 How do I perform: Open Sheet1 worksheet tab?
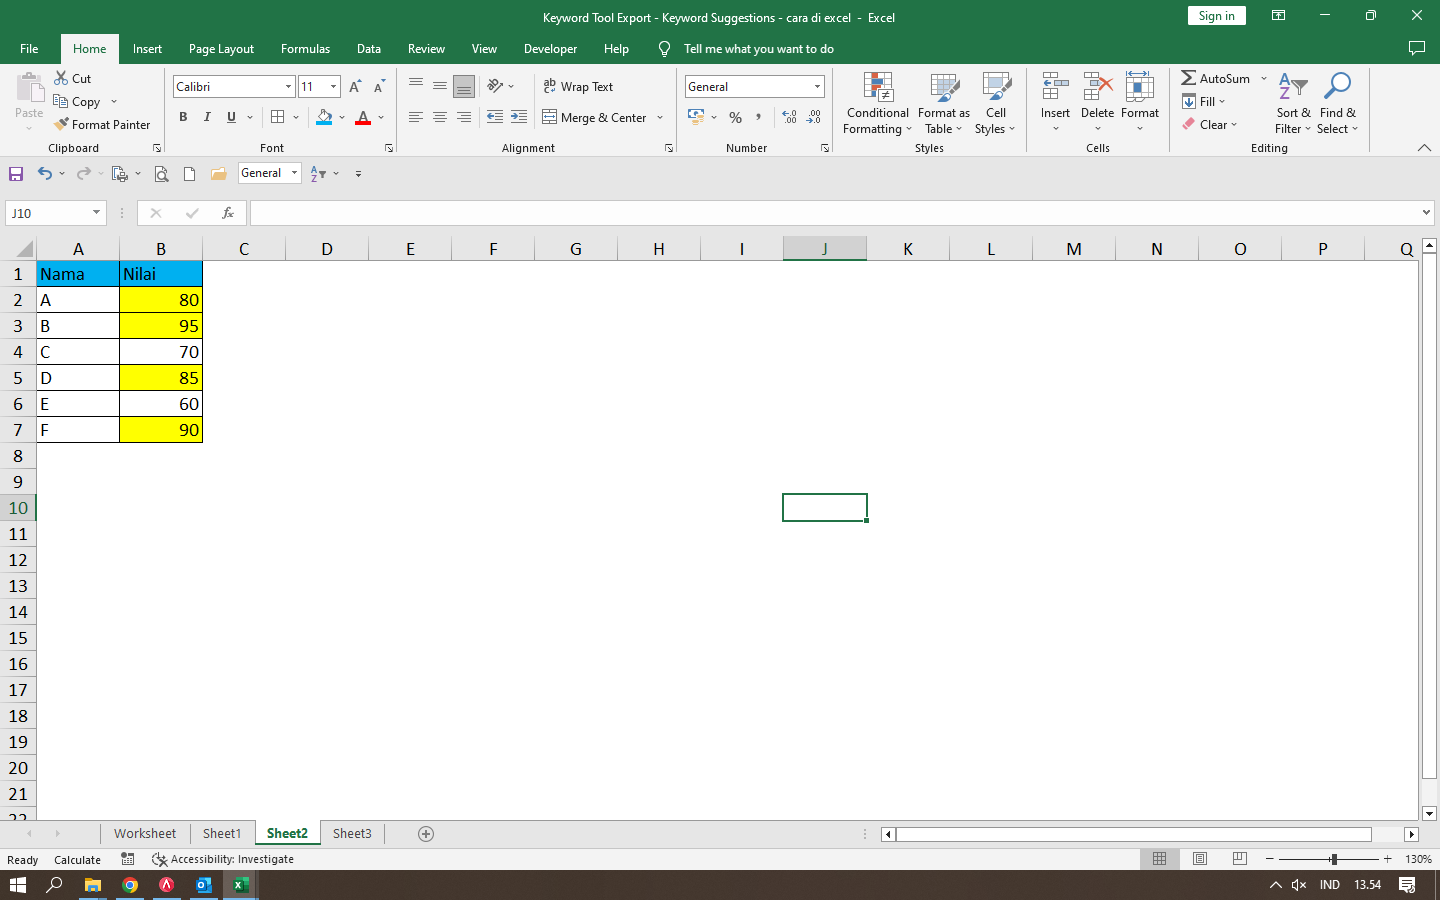click(x=222, y=834)
